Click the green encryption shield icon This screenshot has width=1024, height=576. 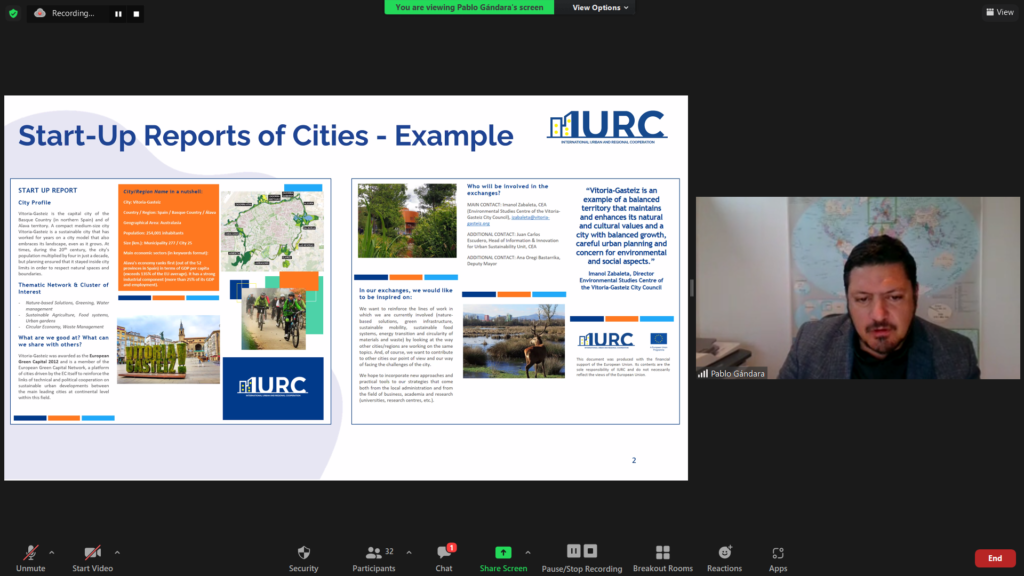pos(14,13)
